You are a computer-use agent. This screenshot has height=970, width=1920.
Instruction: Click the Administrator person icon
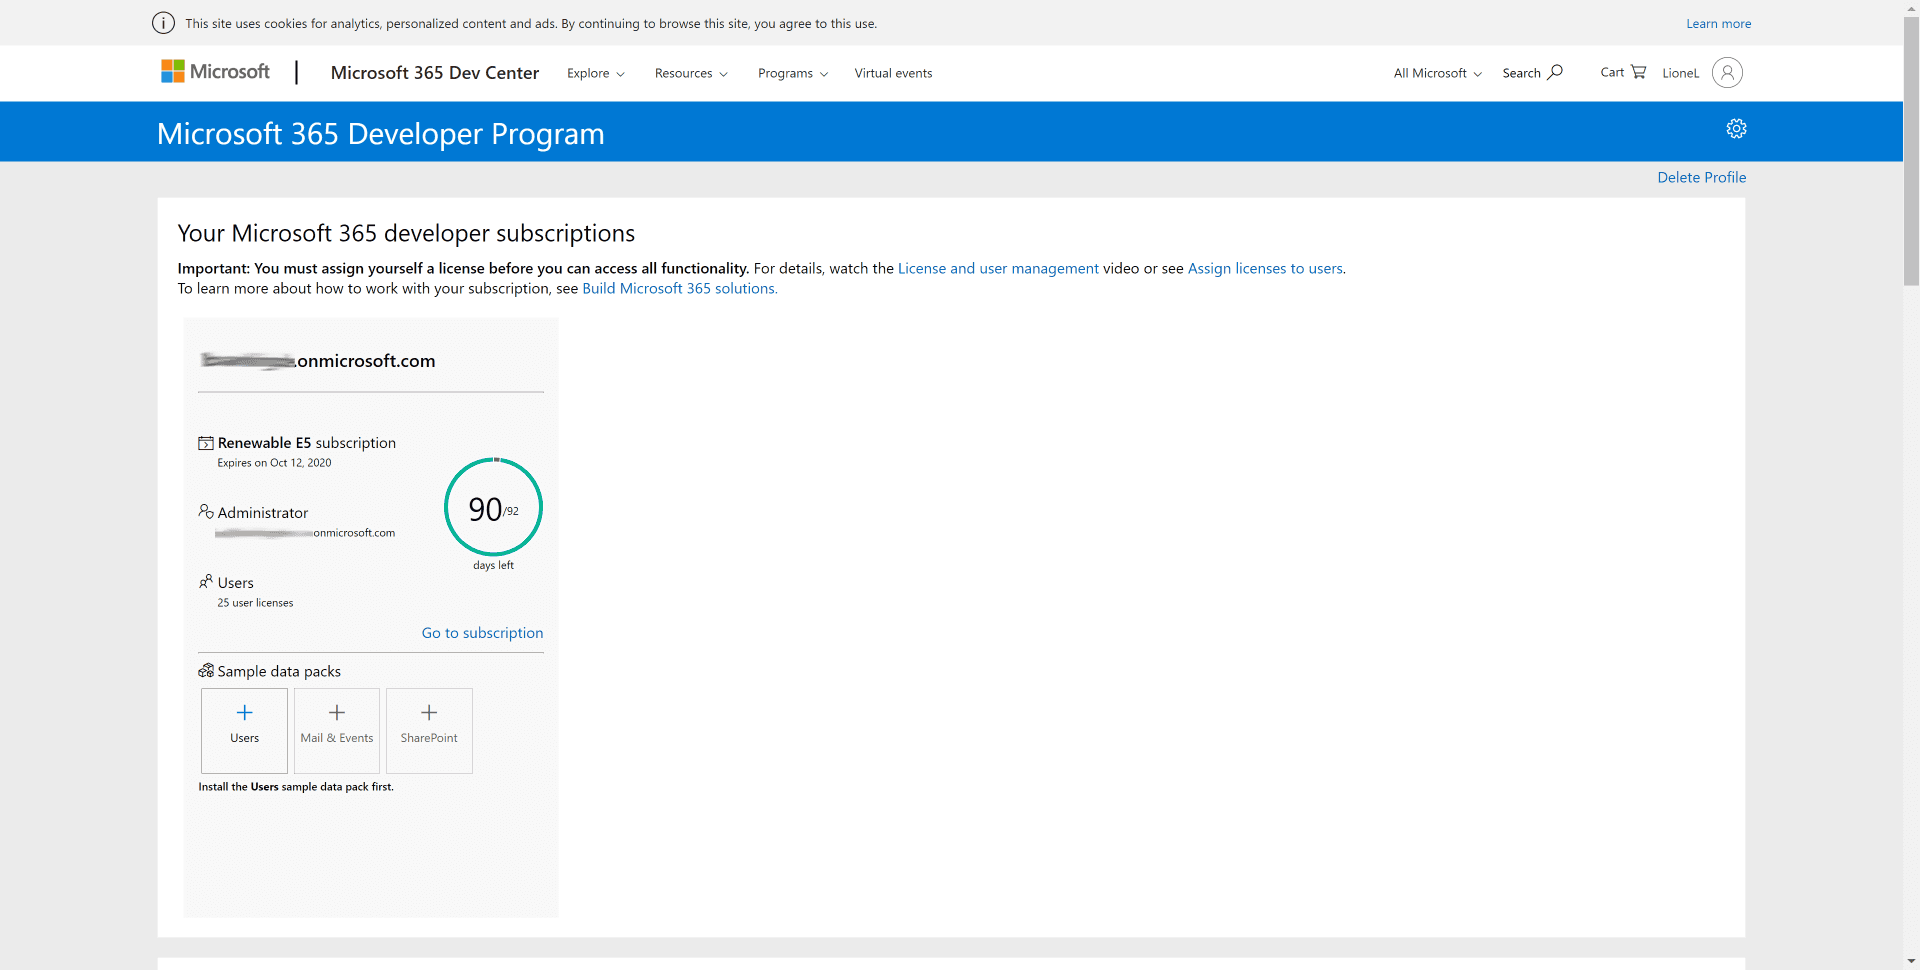(206, 512)
